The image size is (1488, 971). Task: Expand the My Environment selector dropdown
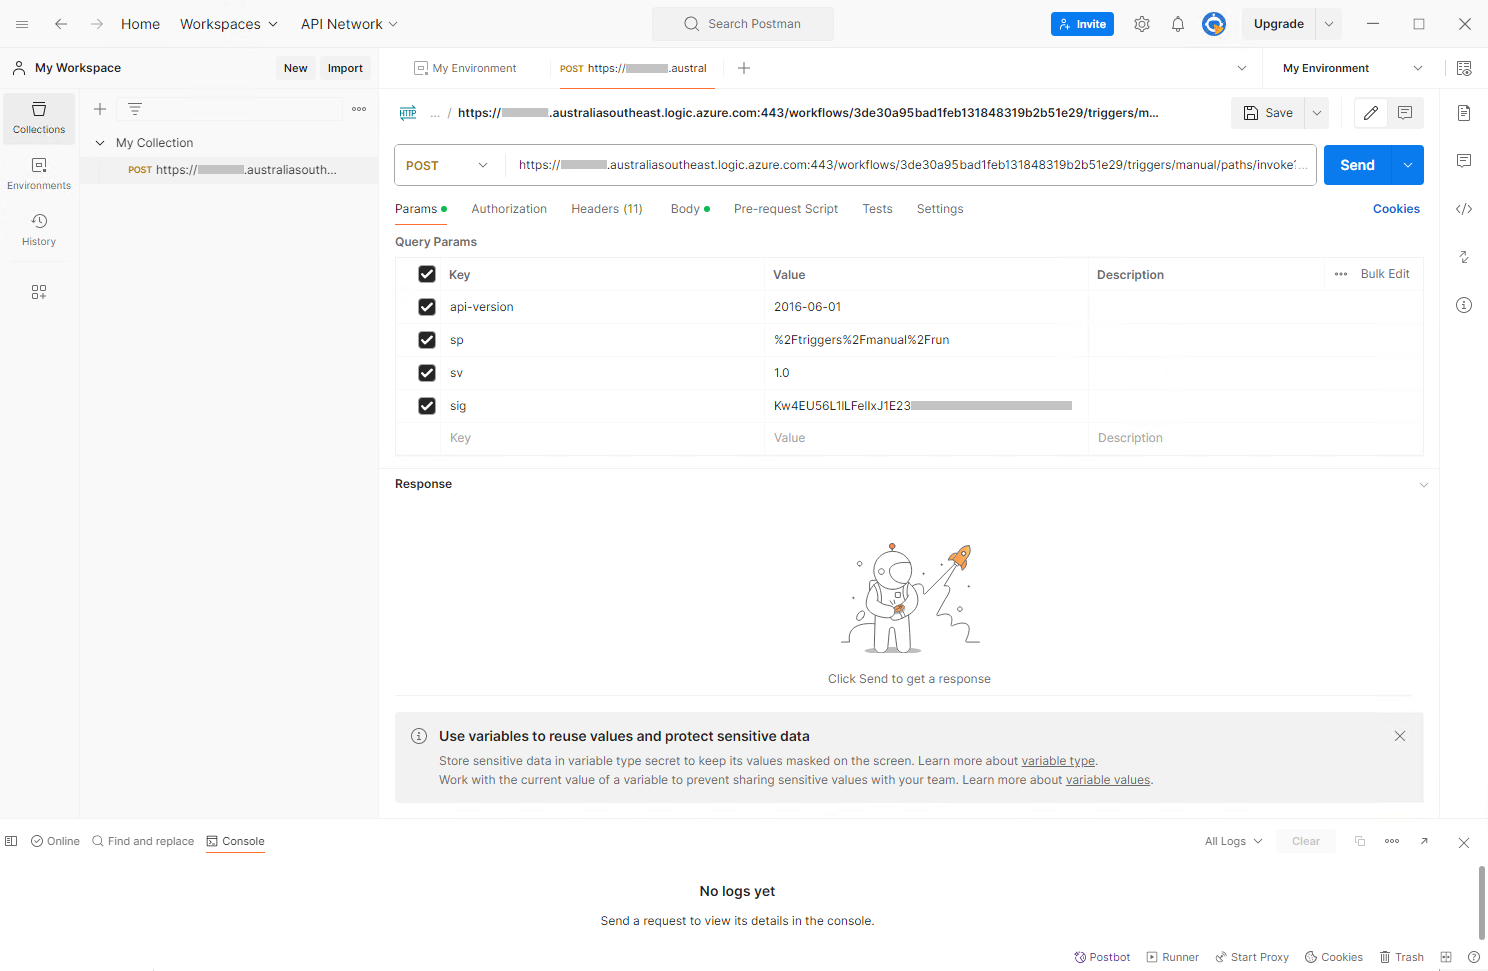pos(1352,68)
